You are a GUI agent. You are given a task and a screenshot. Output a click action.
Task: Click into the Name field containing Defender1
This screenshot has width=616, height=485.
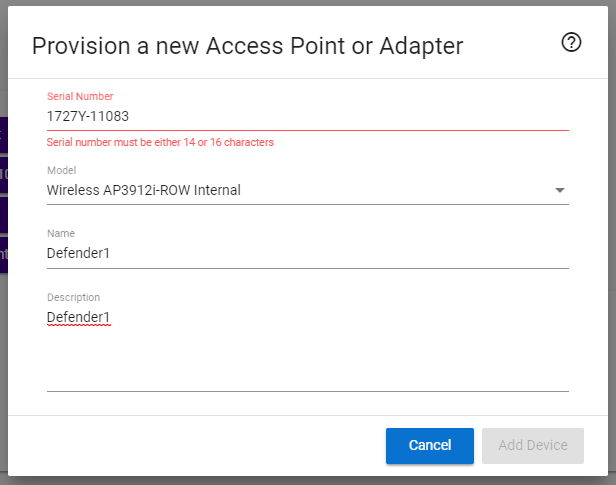[x=300, y=253]
